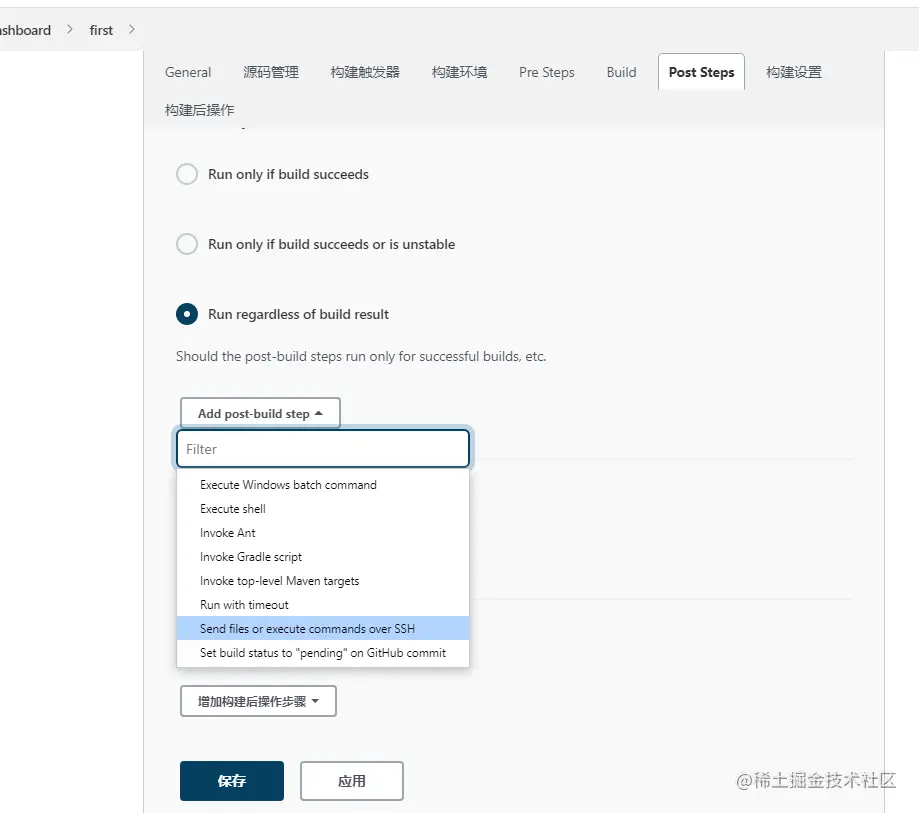
Task: Select Invoke Ant option
Action: [x=323, y=533]
